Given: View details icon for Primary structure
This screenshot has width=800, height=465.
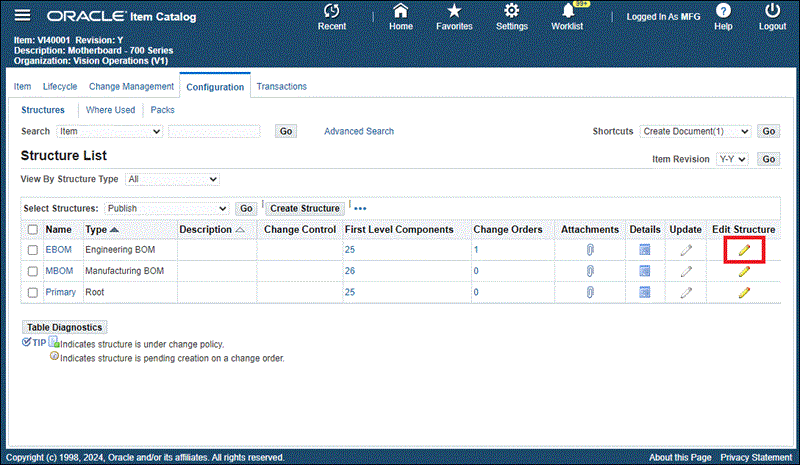Looking at the screenshot, I should 645,292.
